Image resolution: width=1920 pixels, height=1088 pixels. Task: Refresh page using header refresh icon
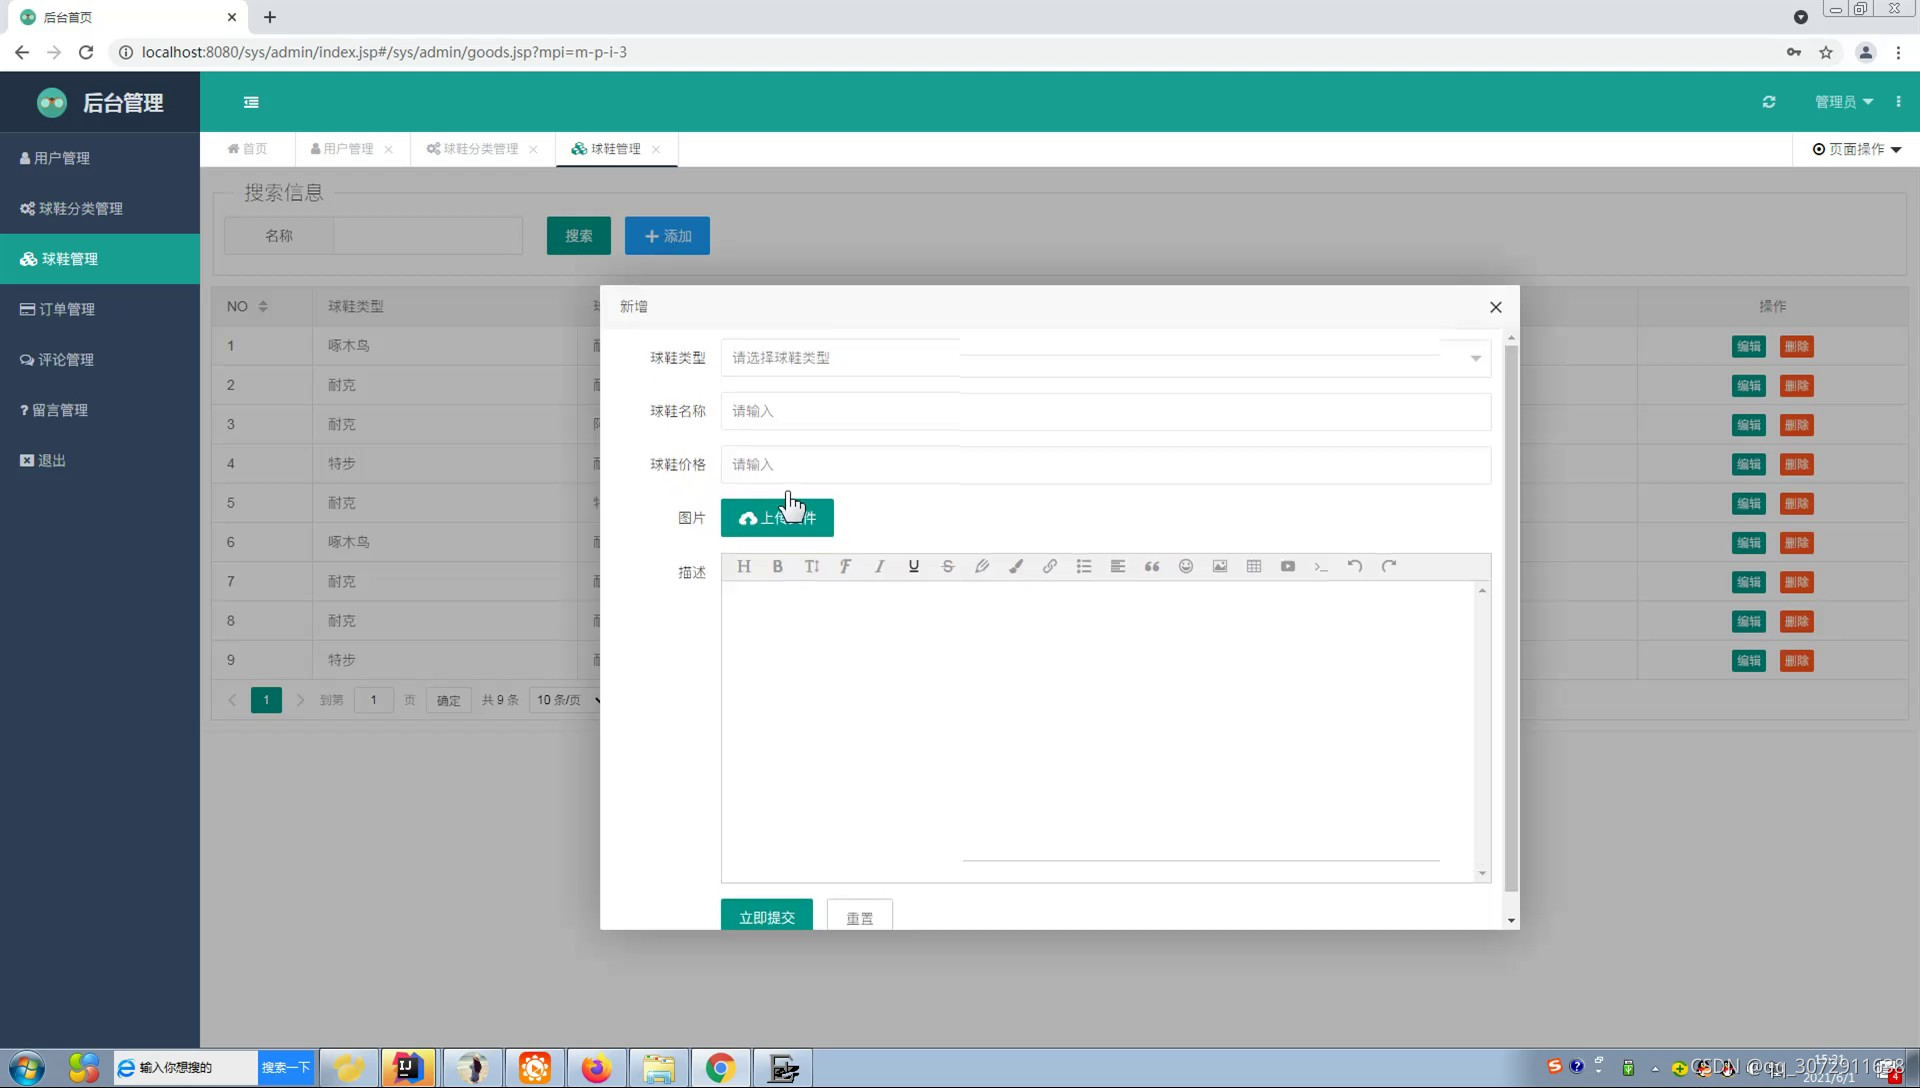coord(1768,102)
